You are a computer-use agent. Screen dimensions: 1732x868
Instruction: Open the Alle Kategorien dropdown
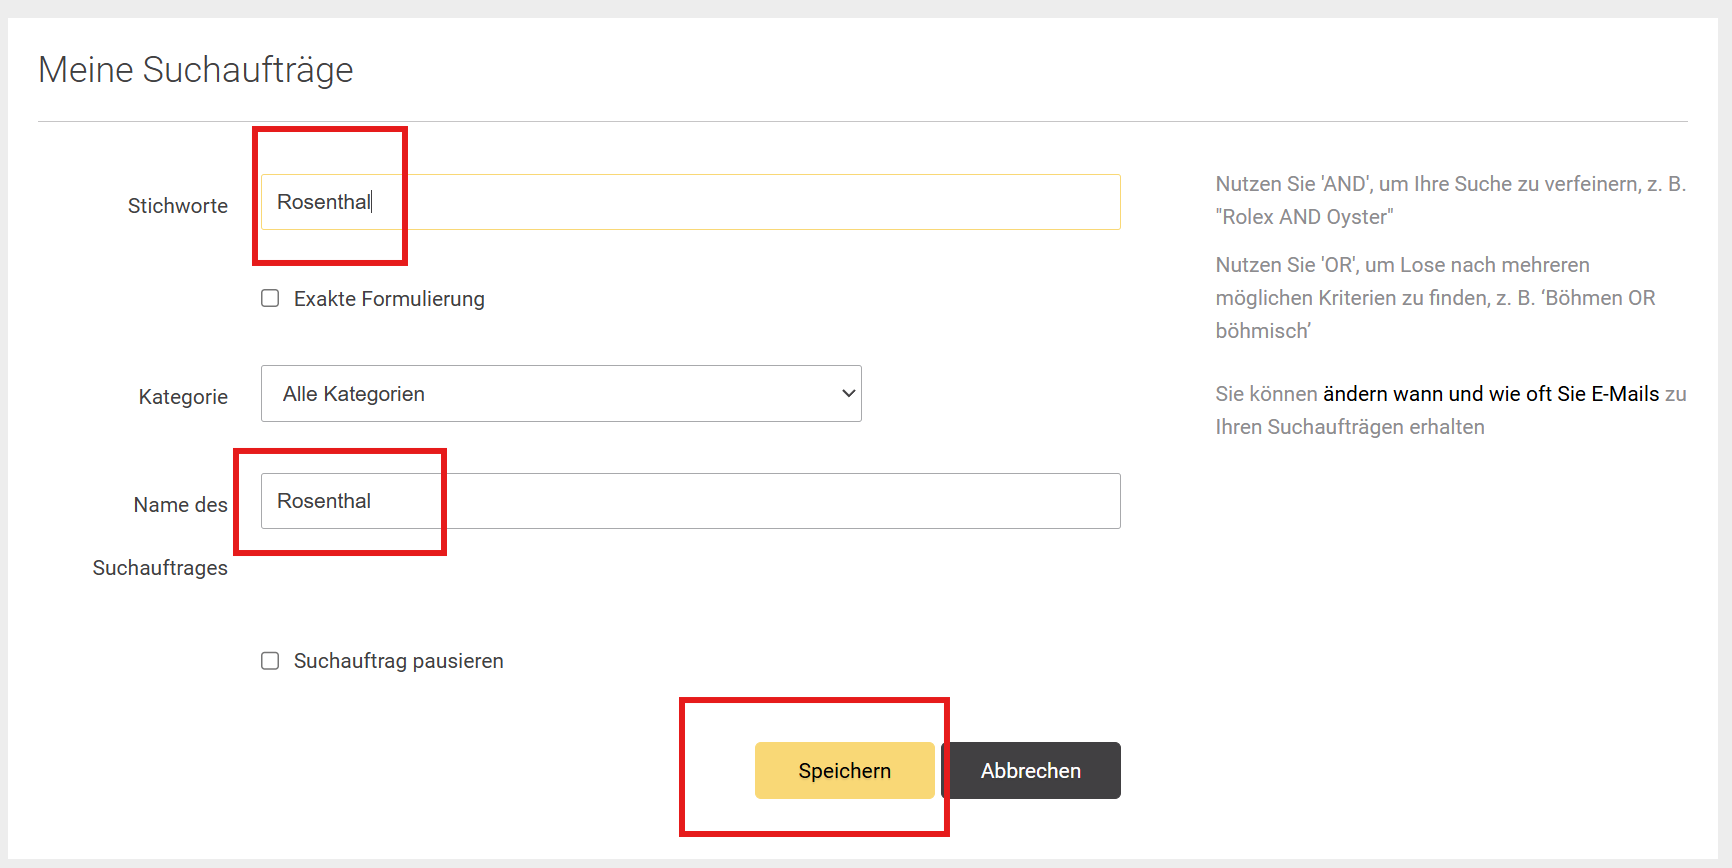tap(561, 393)
